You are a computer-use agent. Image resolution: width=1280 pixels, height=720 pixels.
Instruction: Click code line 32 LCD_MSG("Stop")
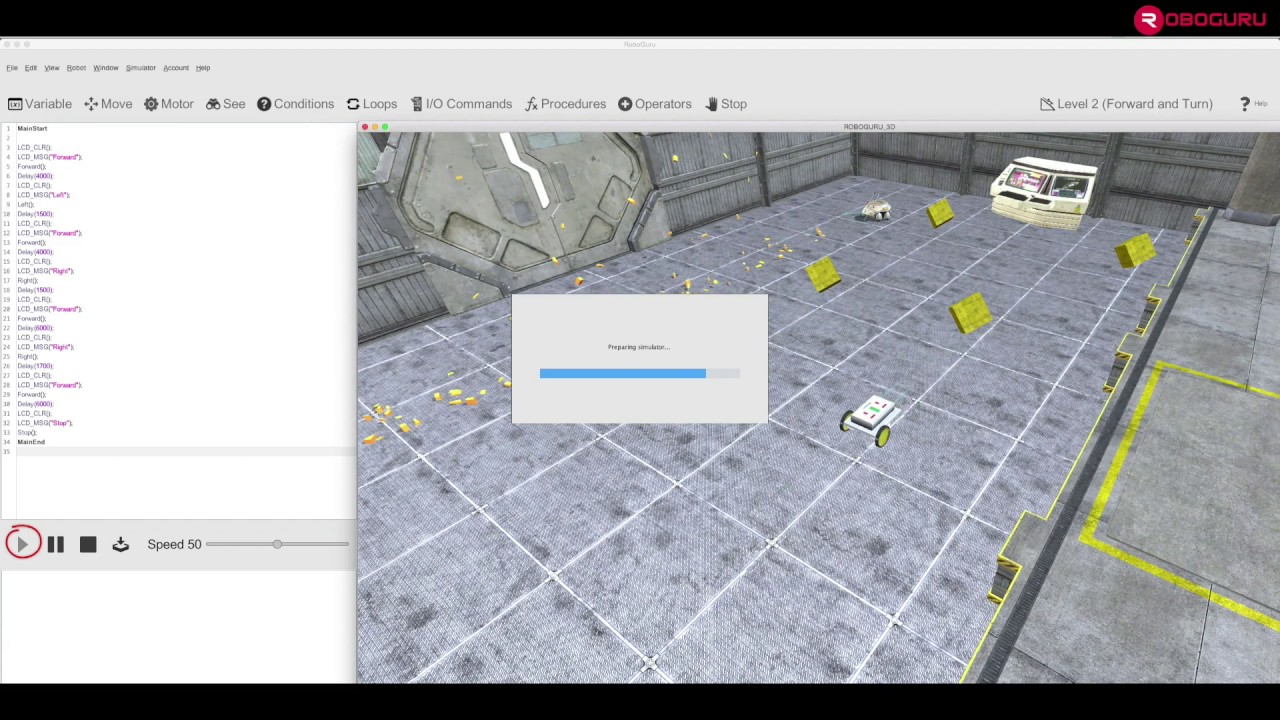tap(45, 423)
